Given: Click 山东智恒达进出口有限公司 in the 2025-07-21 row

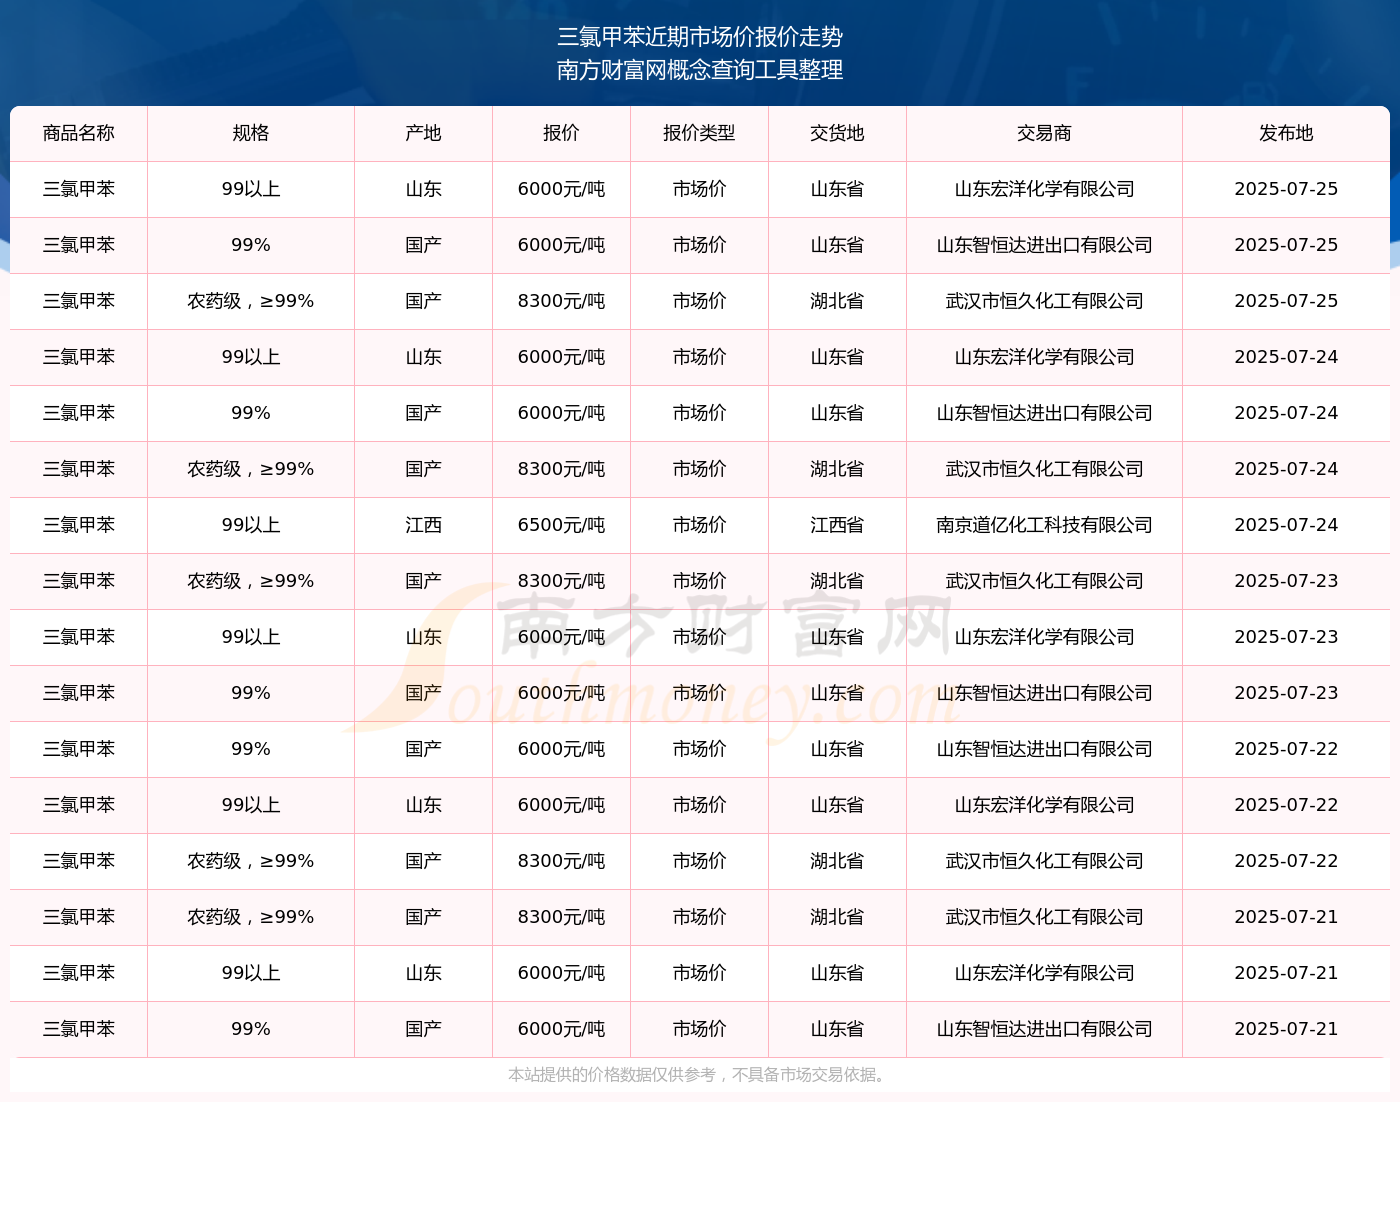Looking at the screenshot, I should pyautogui.click(x=1045, y=1029).
